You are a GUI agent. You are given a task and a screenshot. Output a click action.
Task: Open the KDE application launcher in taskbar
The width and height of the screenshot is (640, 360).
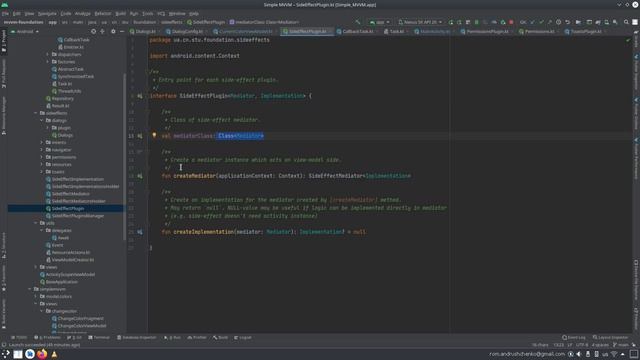5,354
